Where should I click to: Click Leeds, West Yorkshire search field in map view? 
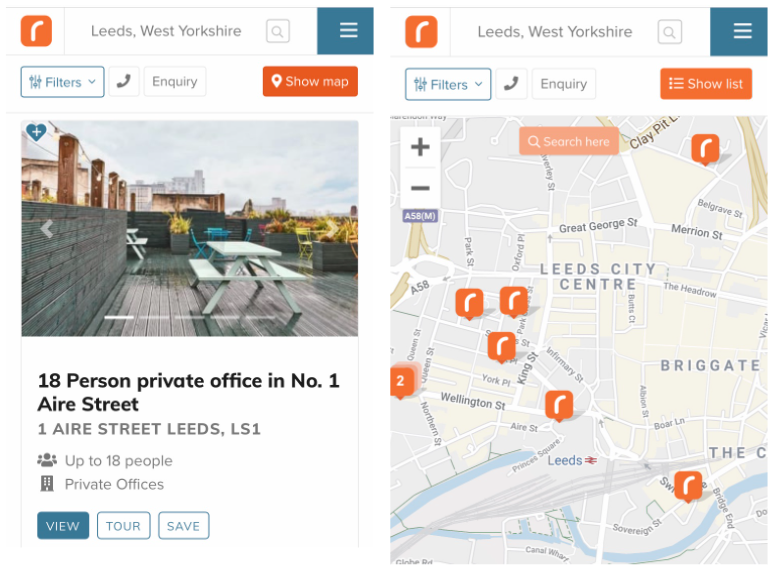555,32
